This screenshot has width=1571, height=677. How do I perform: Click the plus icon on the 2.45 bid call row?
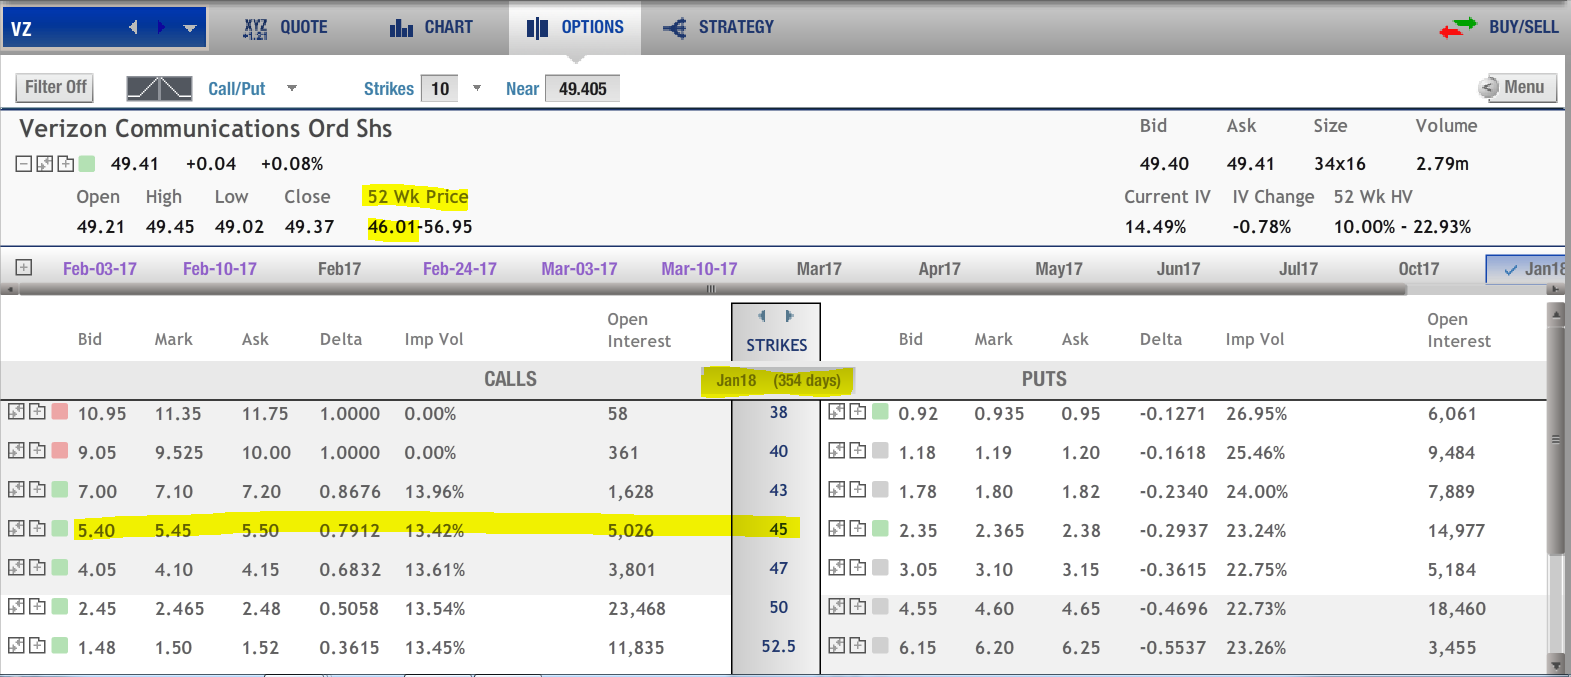tap(37, 606)
